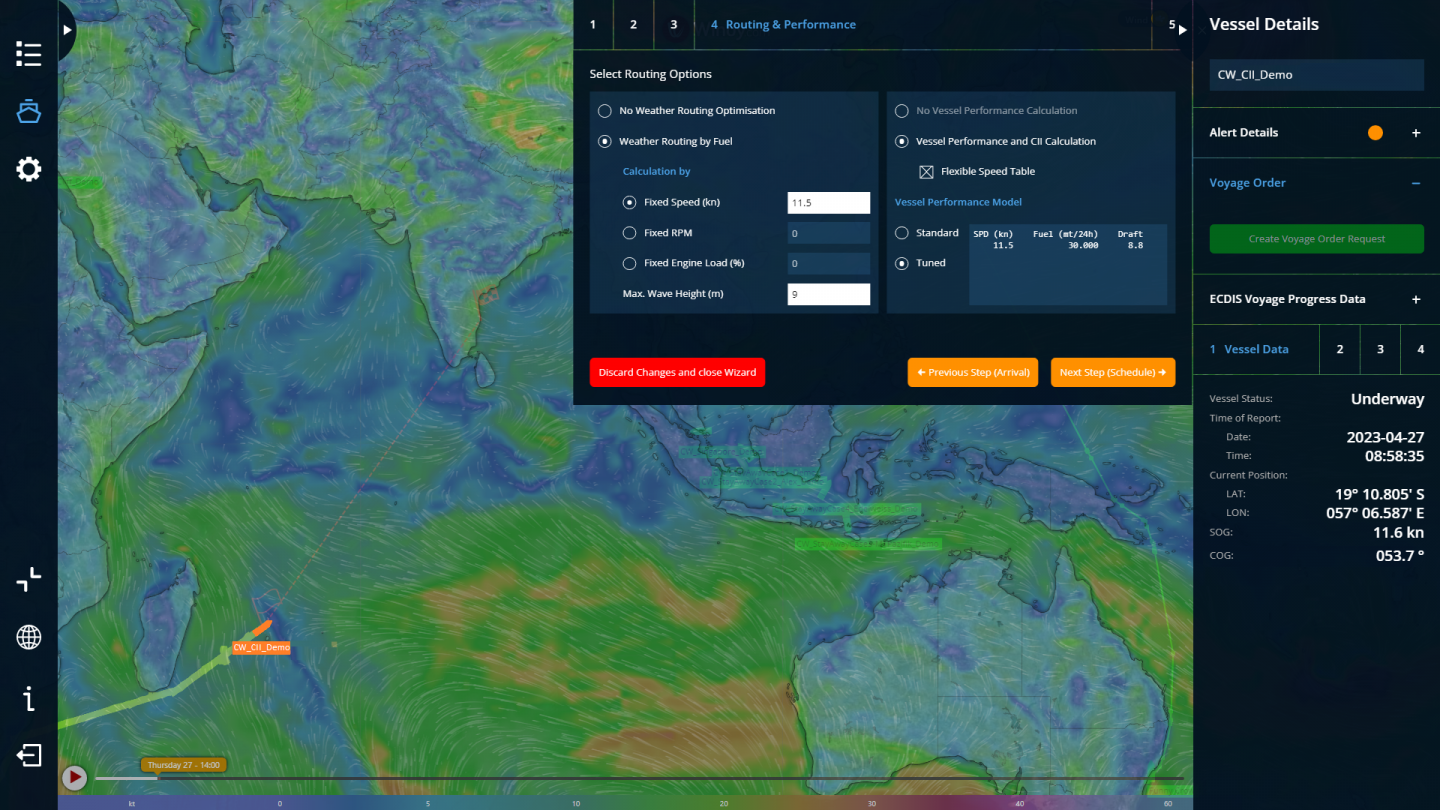Open the menu list icon at top left
Viewport: 1440px width, 810px height.
coord(28,54)
